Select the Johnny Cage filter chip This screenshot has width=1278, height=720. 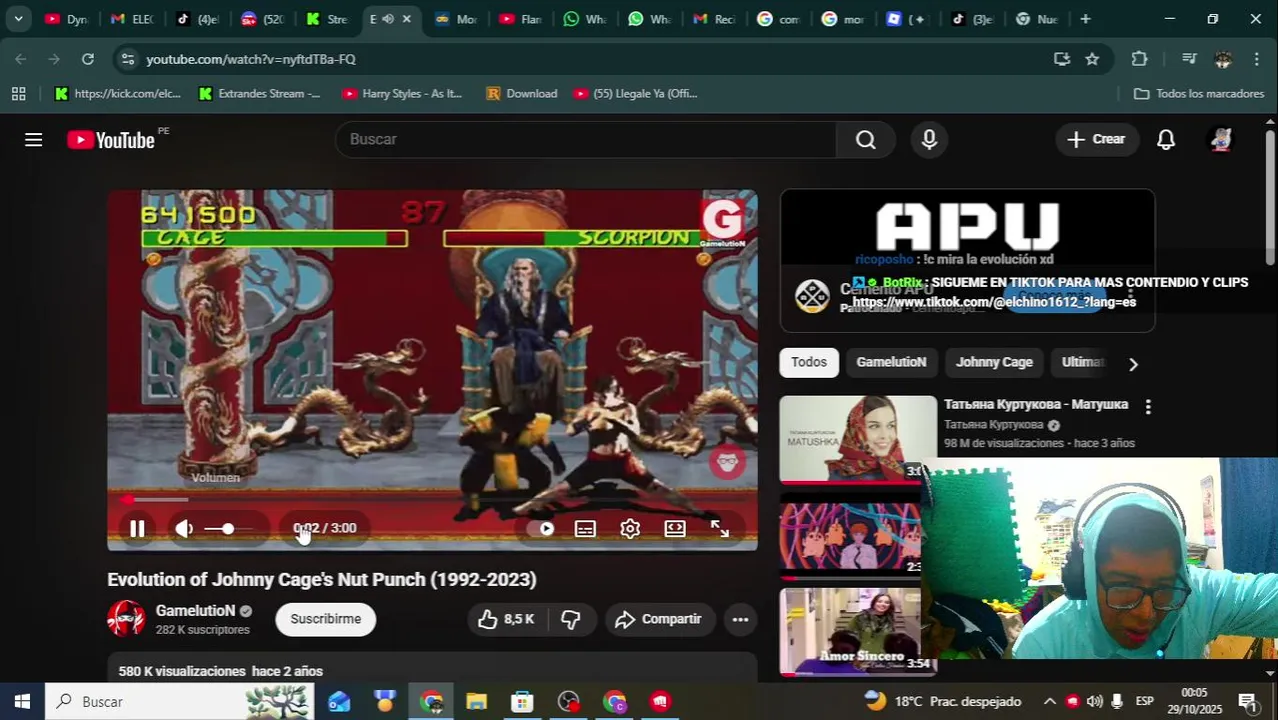click(x=994, y=362)
